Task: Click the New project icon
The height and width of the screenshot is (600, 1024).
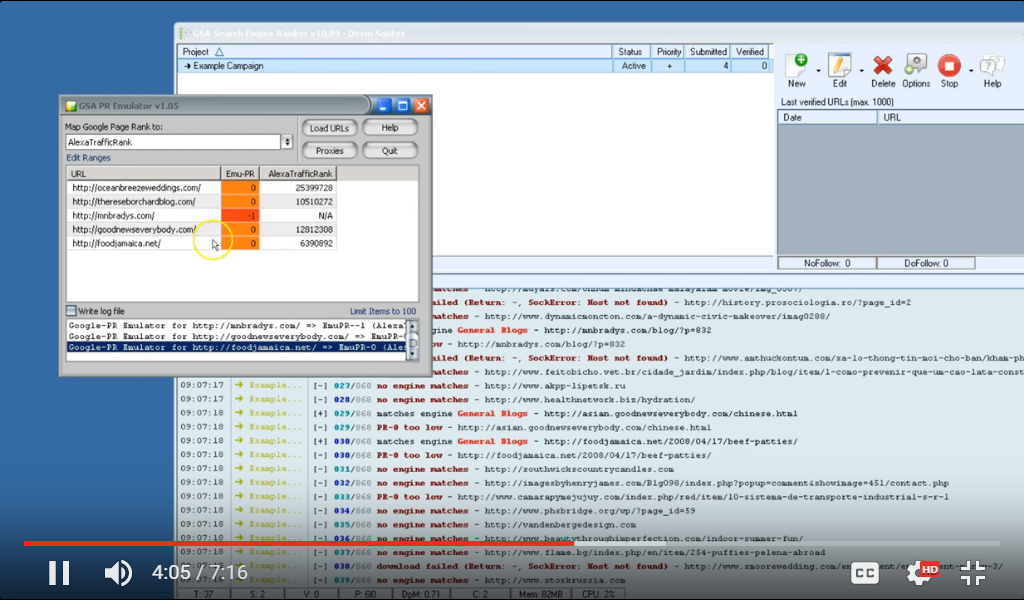Action: [797, 71]
